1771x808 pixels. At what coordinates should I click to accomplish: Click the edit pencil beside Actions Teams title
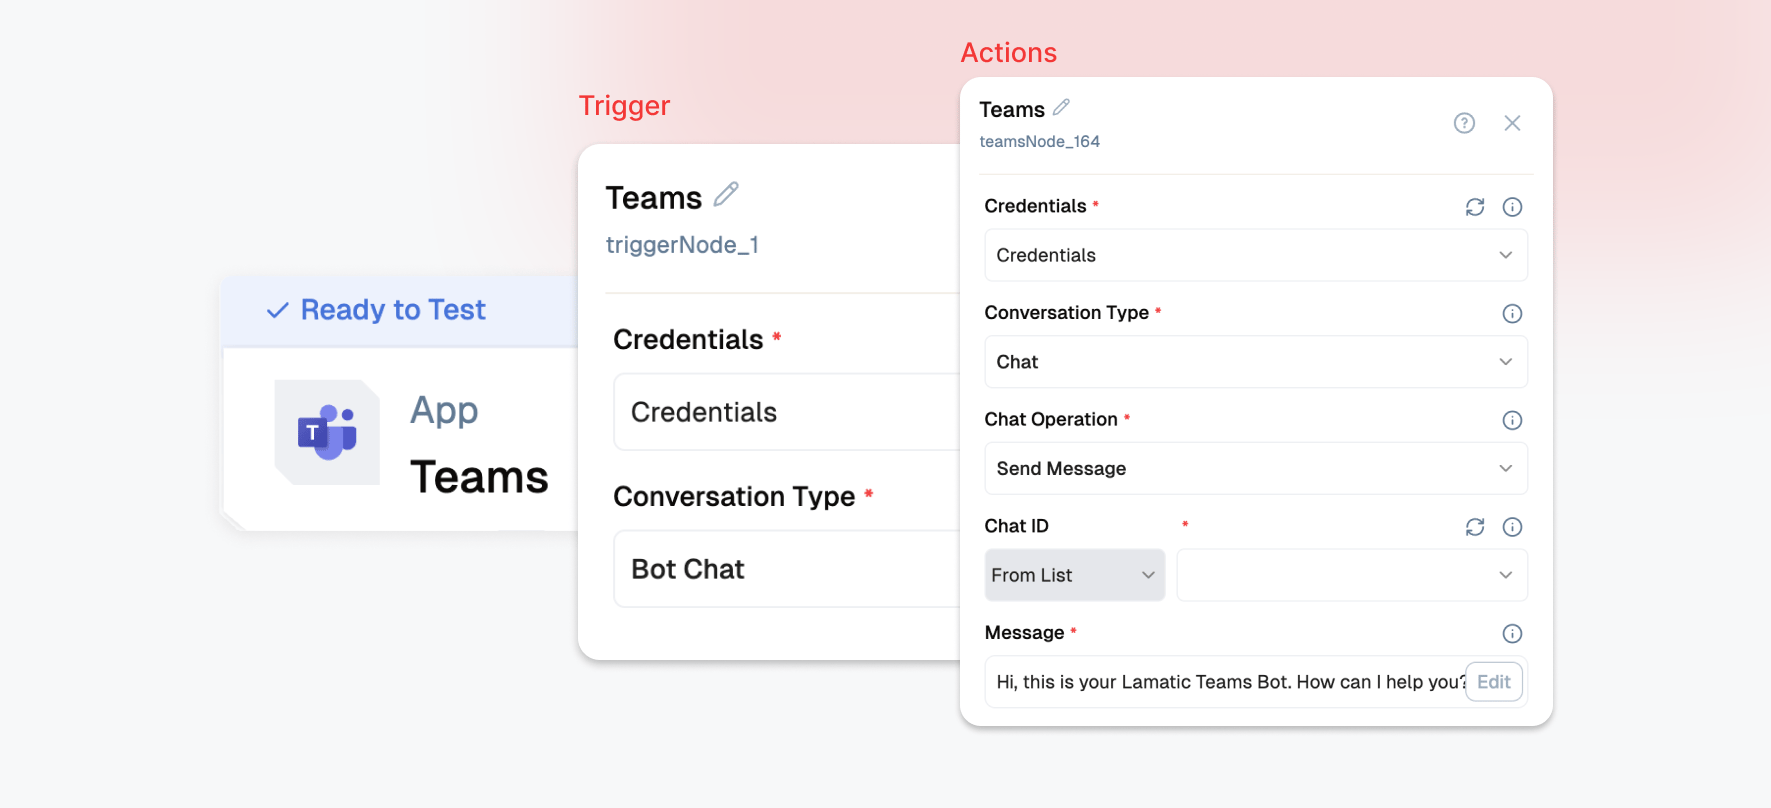pyautogui.click(x=1061, y=107)
